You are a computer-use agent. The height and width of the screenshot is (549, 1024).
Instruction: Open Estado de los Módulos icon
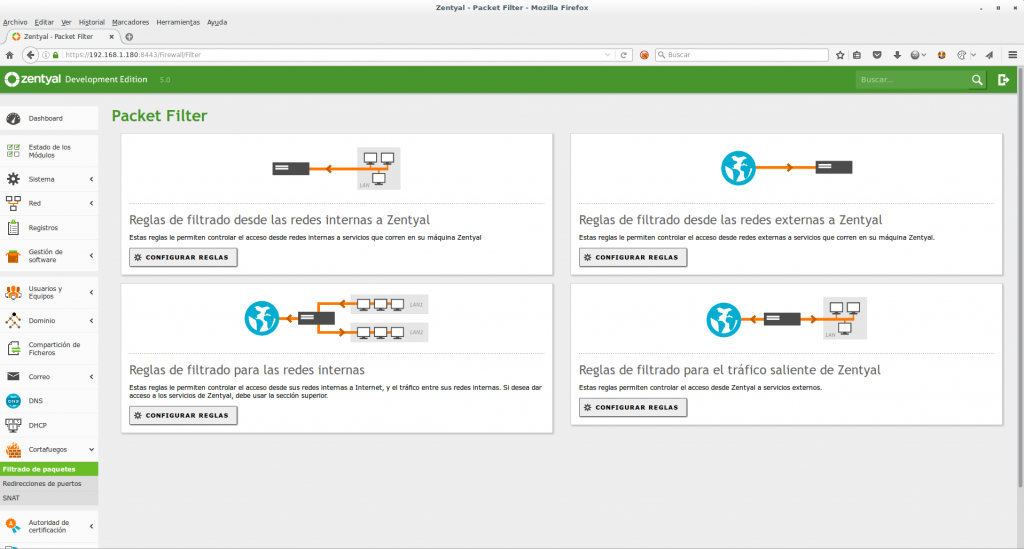(x=13, y=151)
